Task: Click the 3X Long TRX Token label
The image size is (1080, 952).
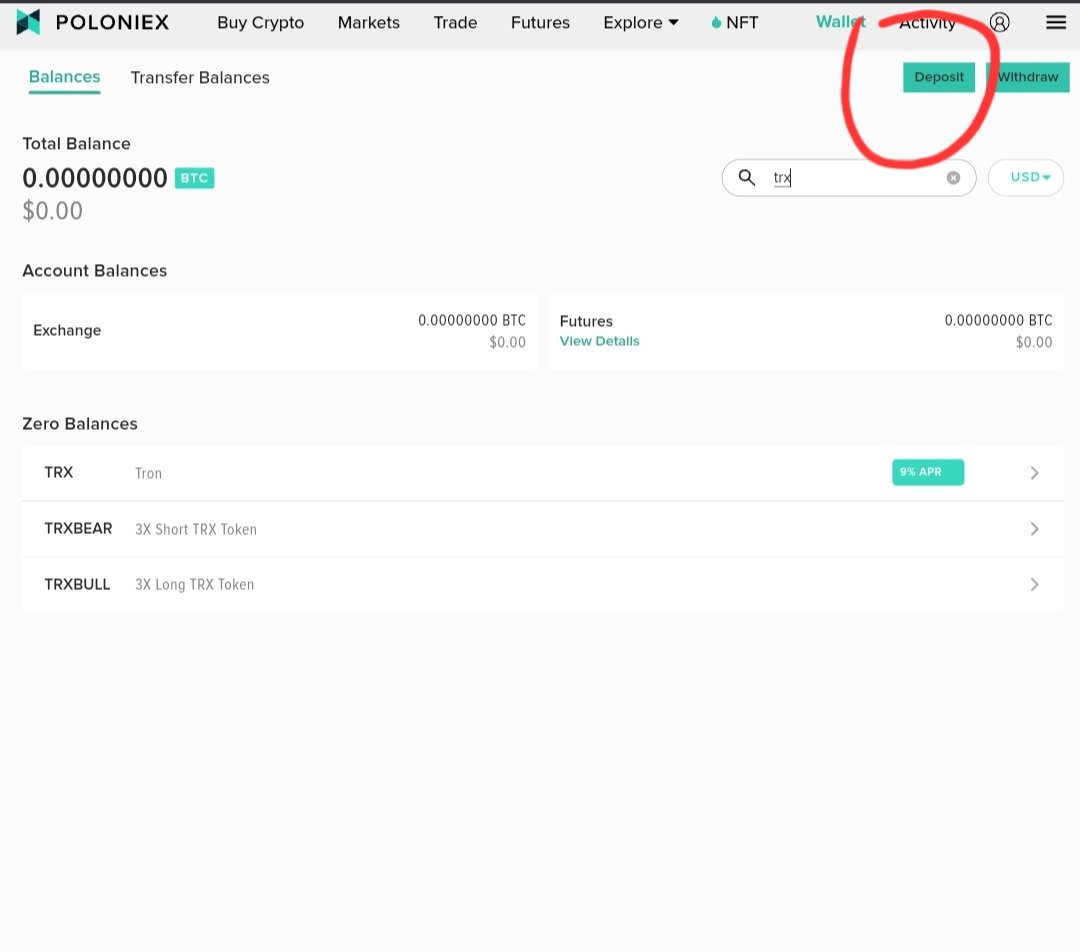Action: tap(194, 584)
